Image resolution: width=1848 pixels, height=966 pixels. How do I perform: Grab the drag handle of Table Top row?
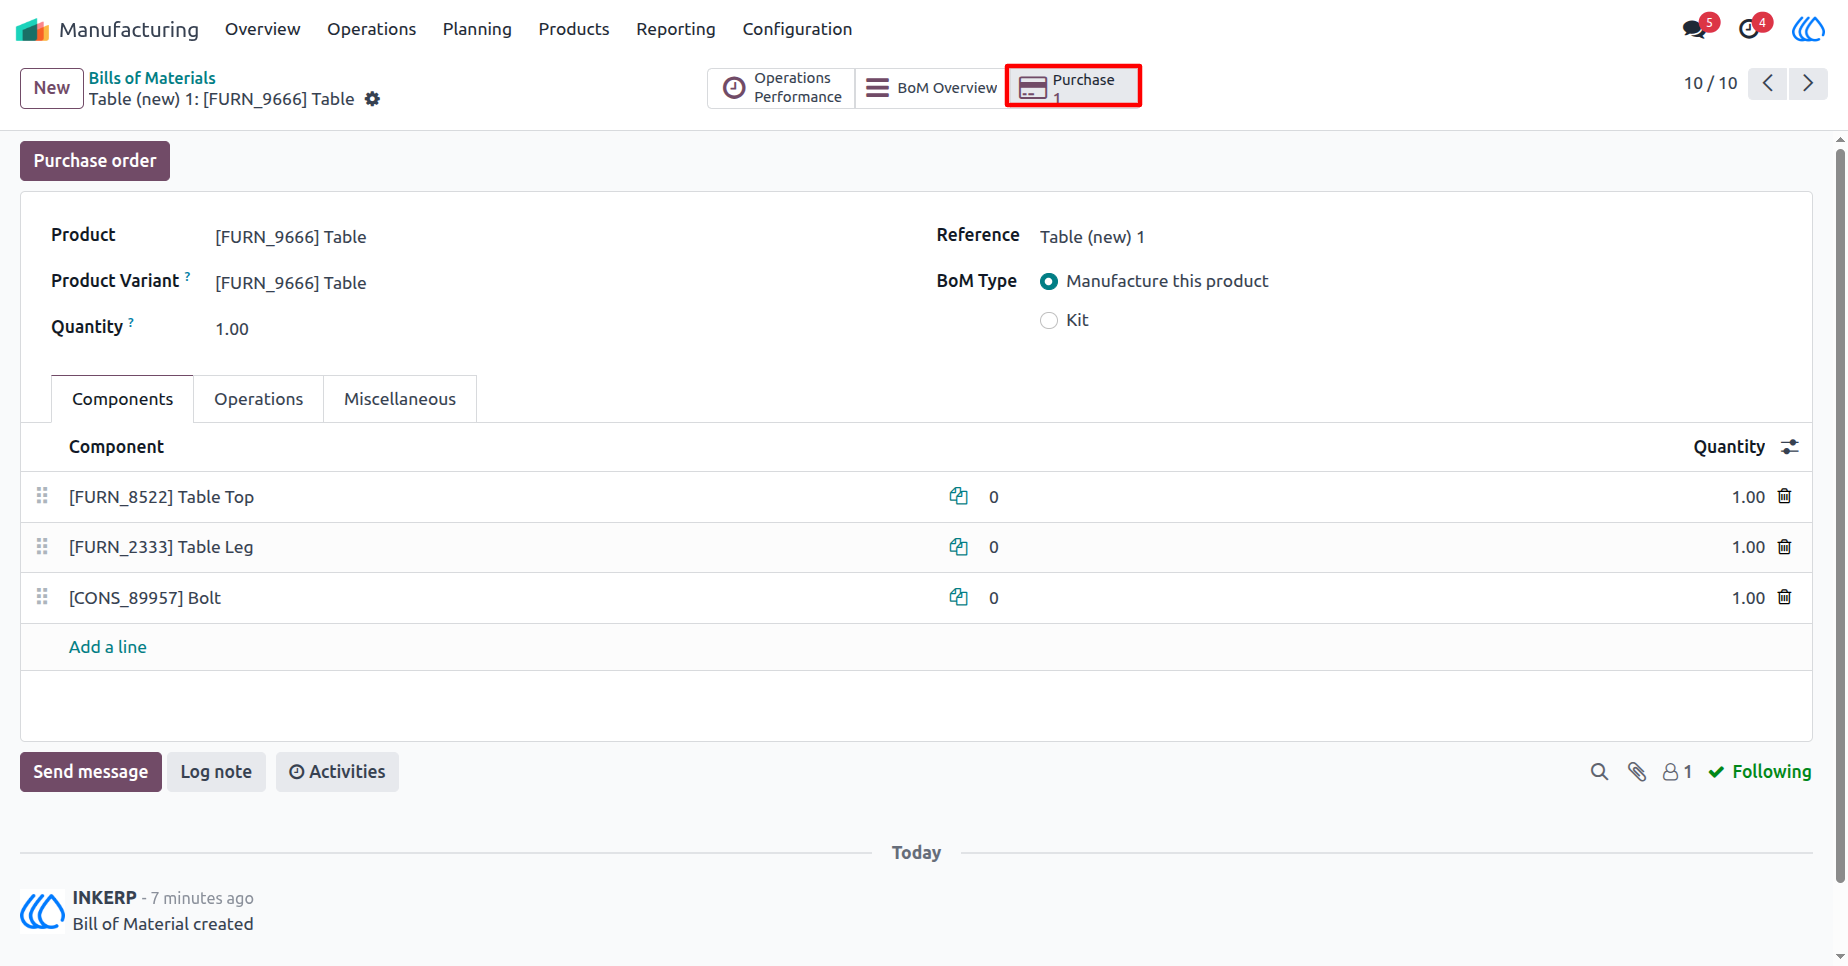[x=42, y=496]
